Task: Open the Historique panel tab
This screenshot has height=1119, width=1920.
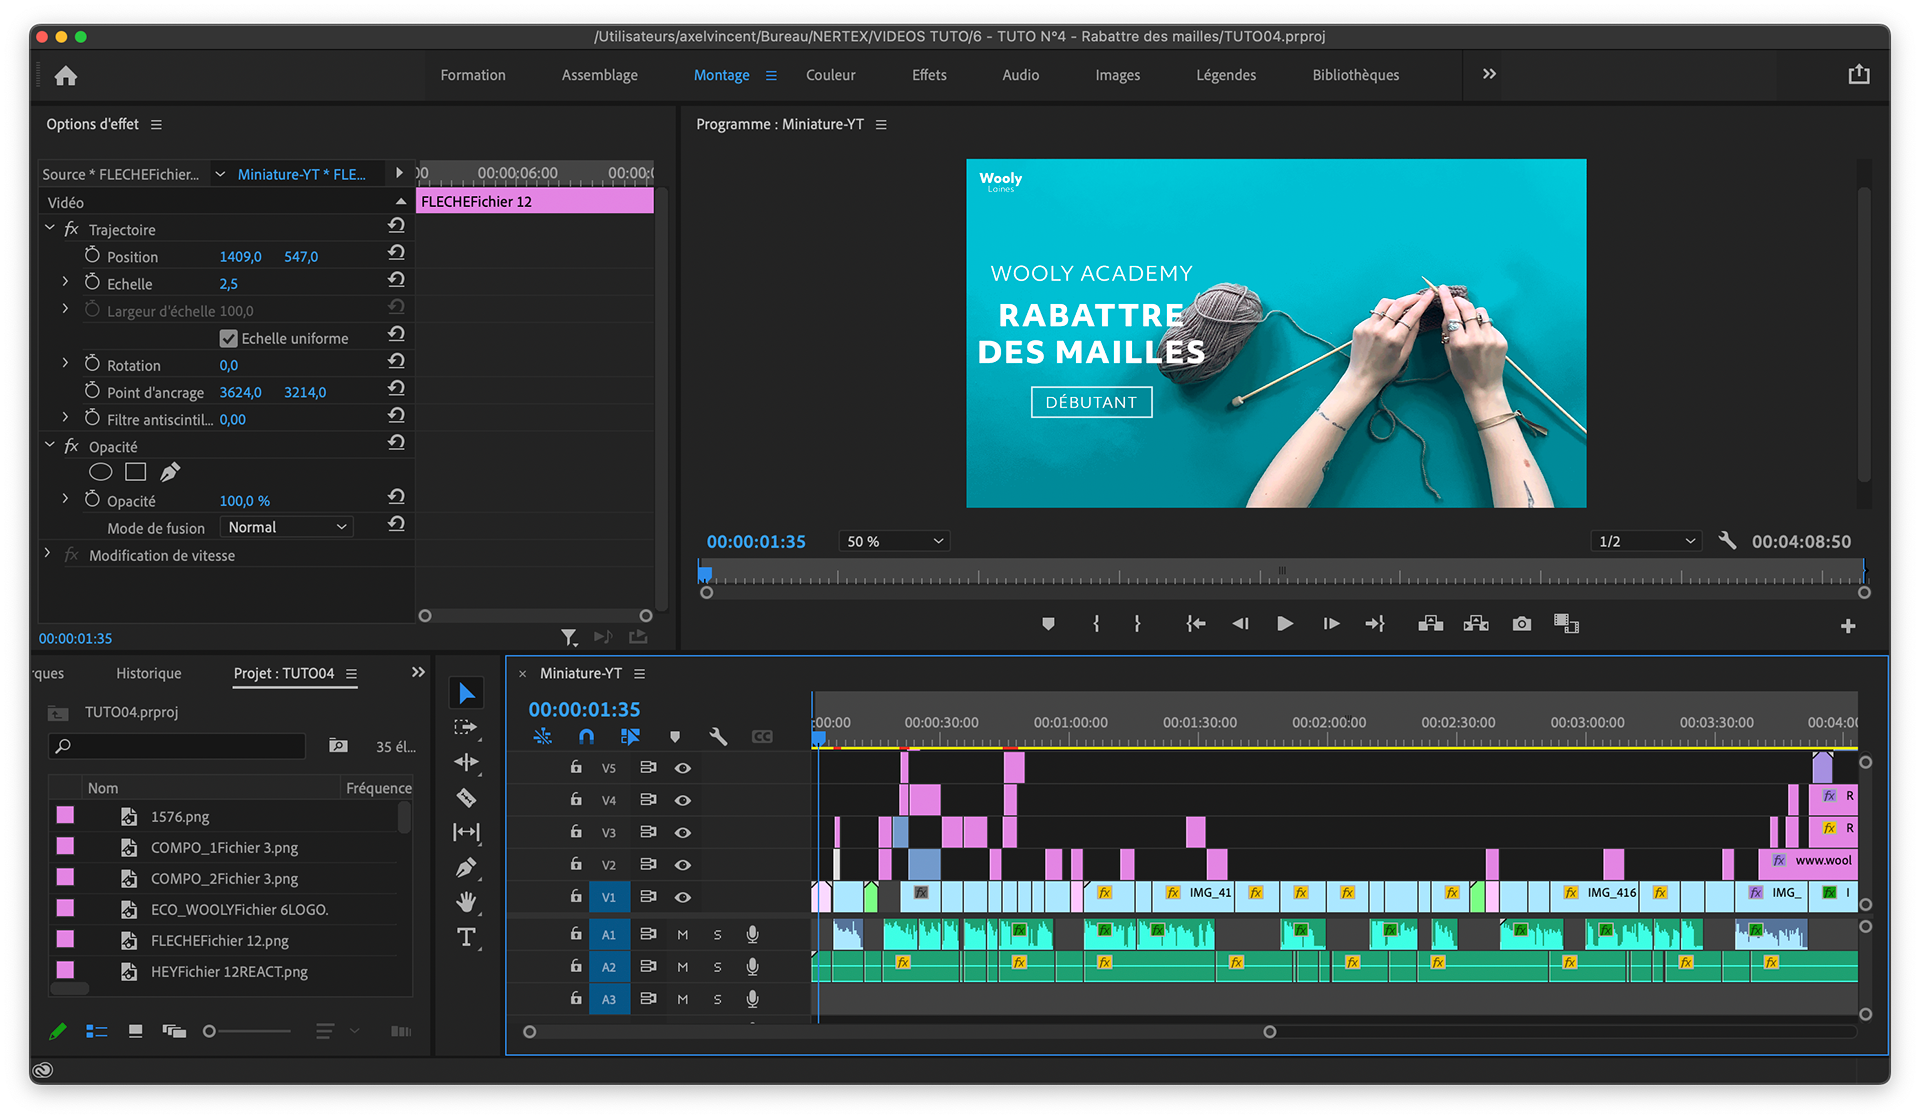Action: pos(149,673)
